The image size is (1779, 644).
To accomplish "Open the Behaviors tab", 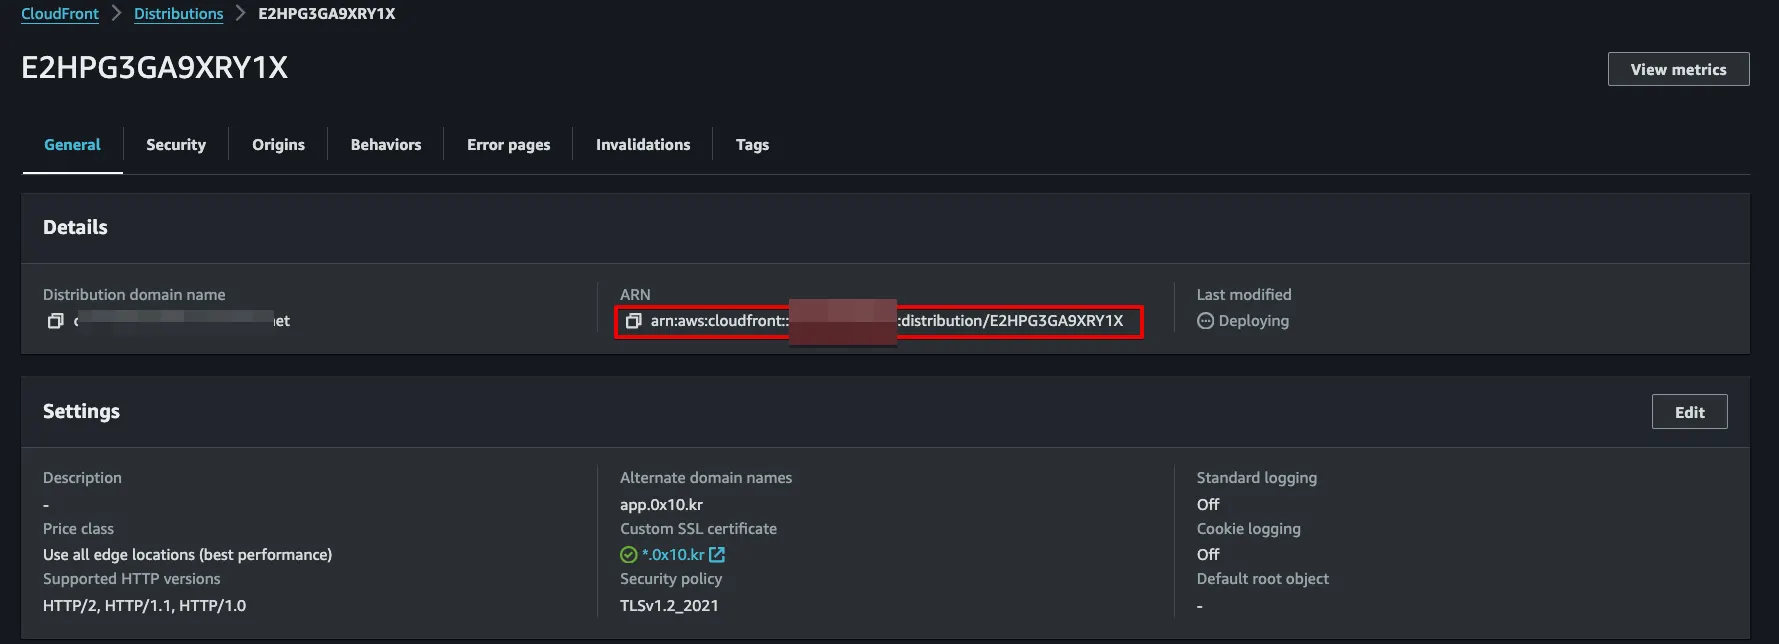I will pyautogui.click(x=386, y=145).
